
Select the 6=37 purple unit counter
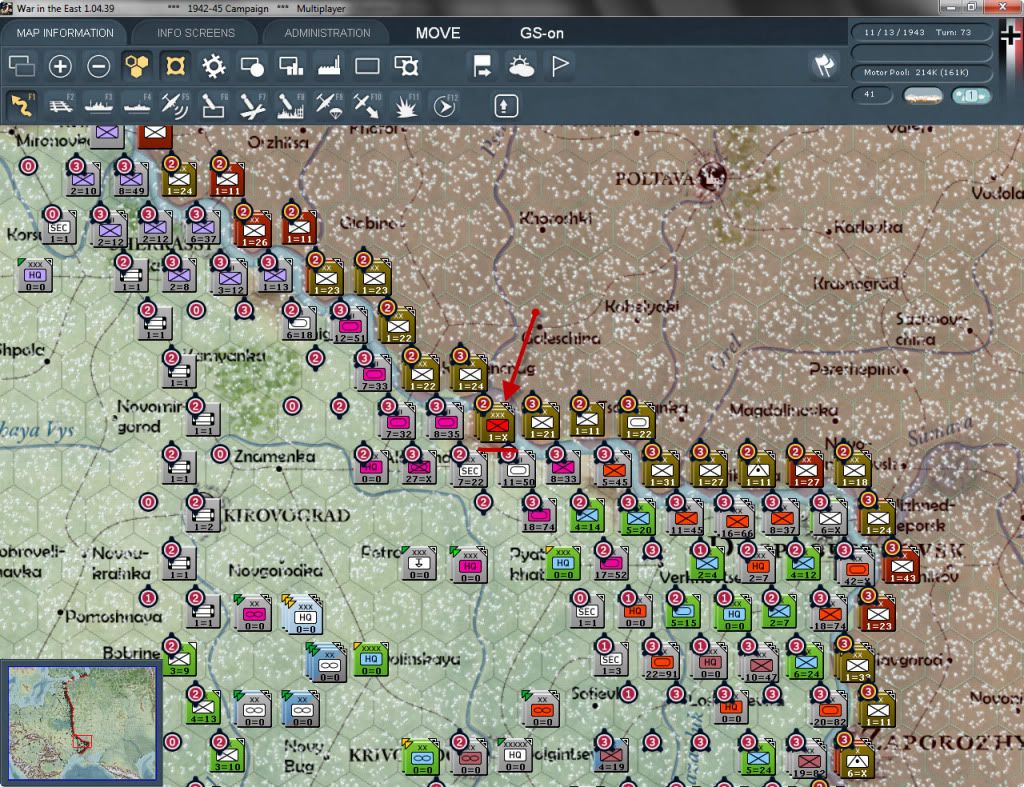204,229
